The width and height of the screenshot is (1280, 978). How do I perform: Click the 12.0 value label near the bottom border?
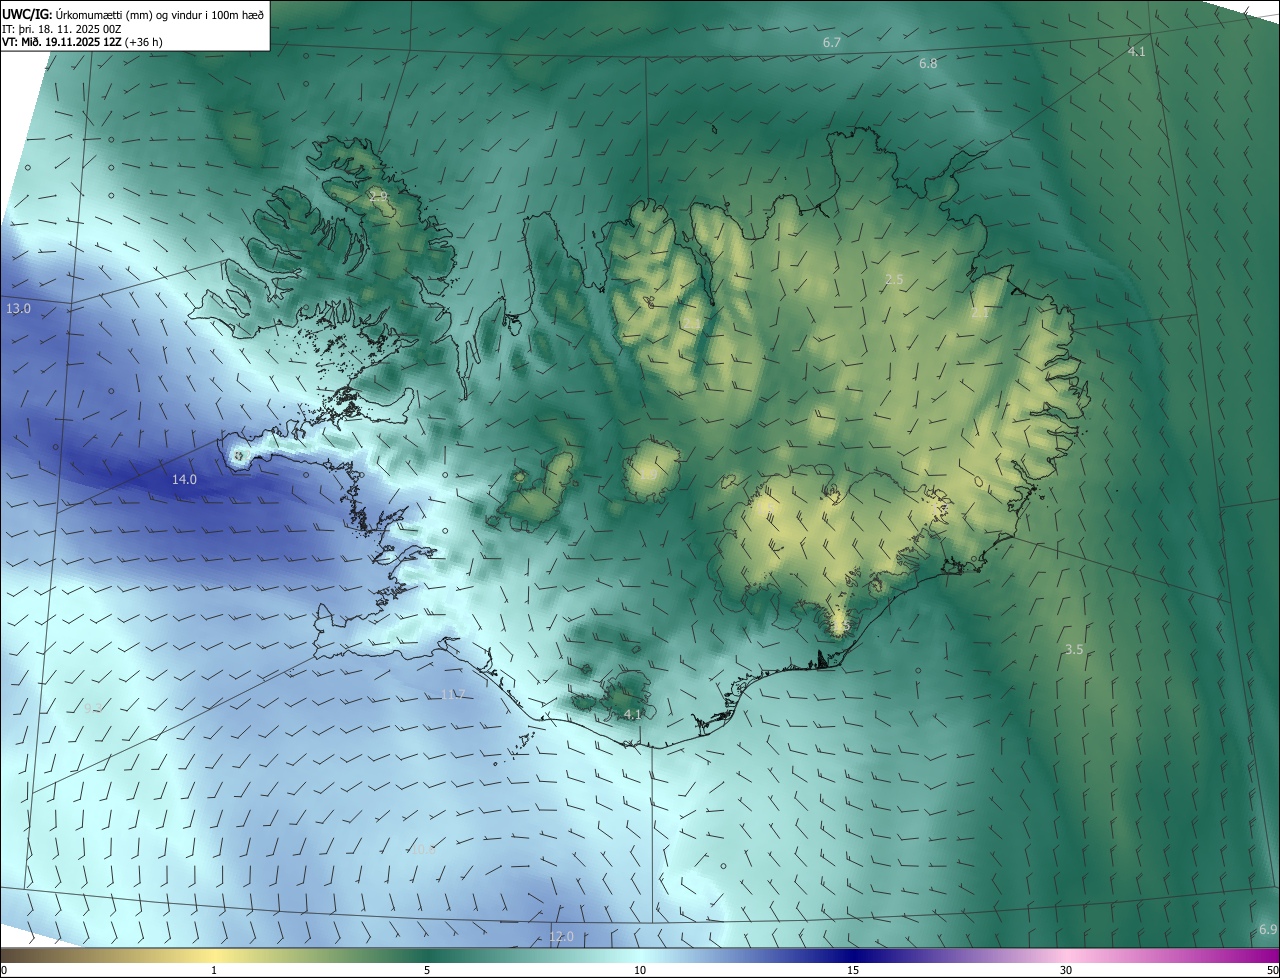[561, 937]
